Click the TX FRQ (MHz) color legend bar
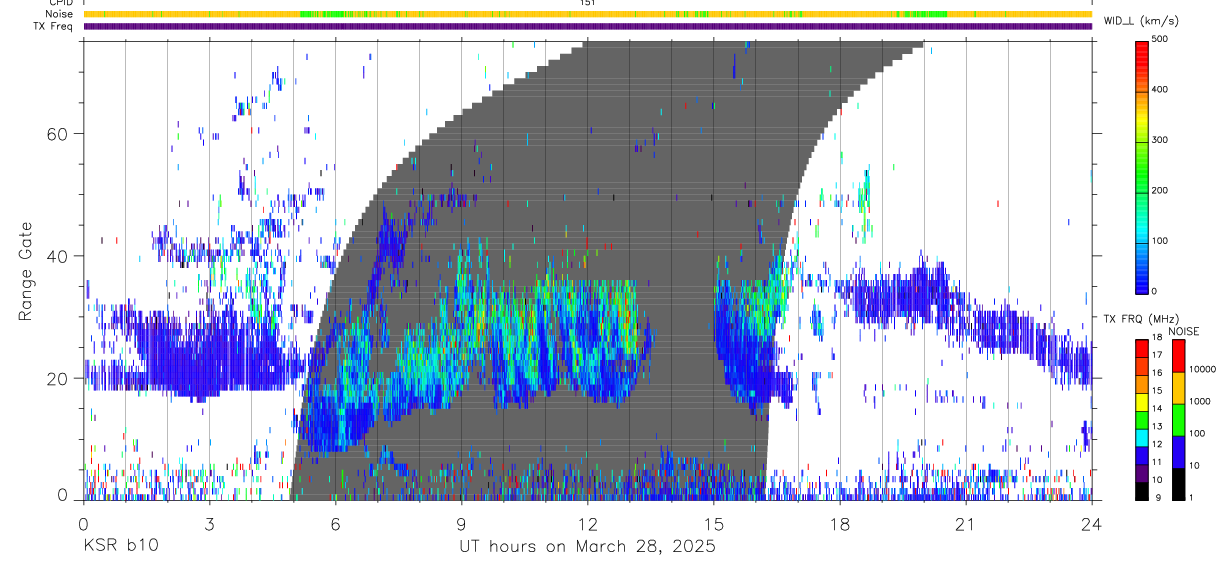This screenshot has width=1228, height=567. pos(1142,419)
